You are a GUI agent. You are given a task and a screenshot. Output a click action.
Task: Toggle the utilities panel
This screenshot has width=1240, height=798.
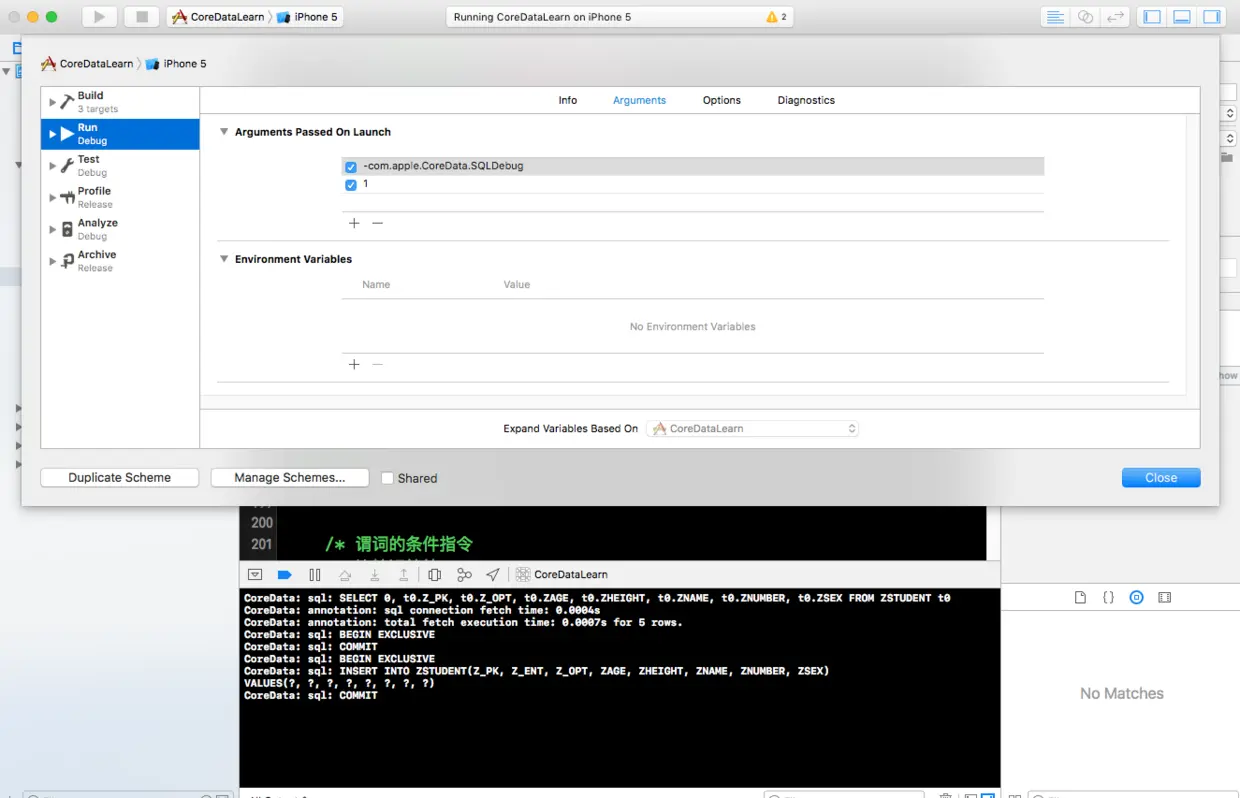[1211, 17]
